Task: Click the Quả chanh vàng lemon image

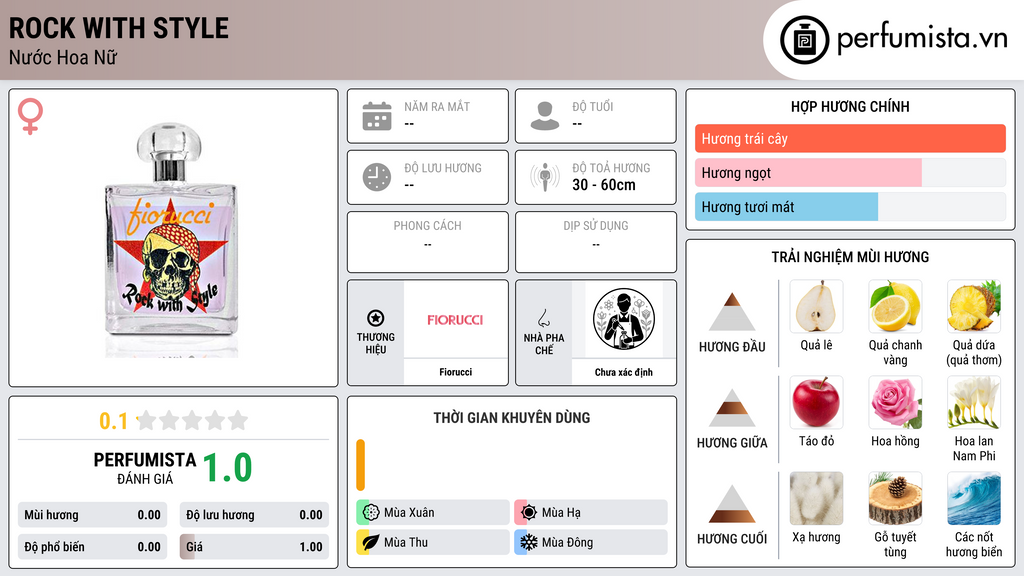Action: (895, 307)
